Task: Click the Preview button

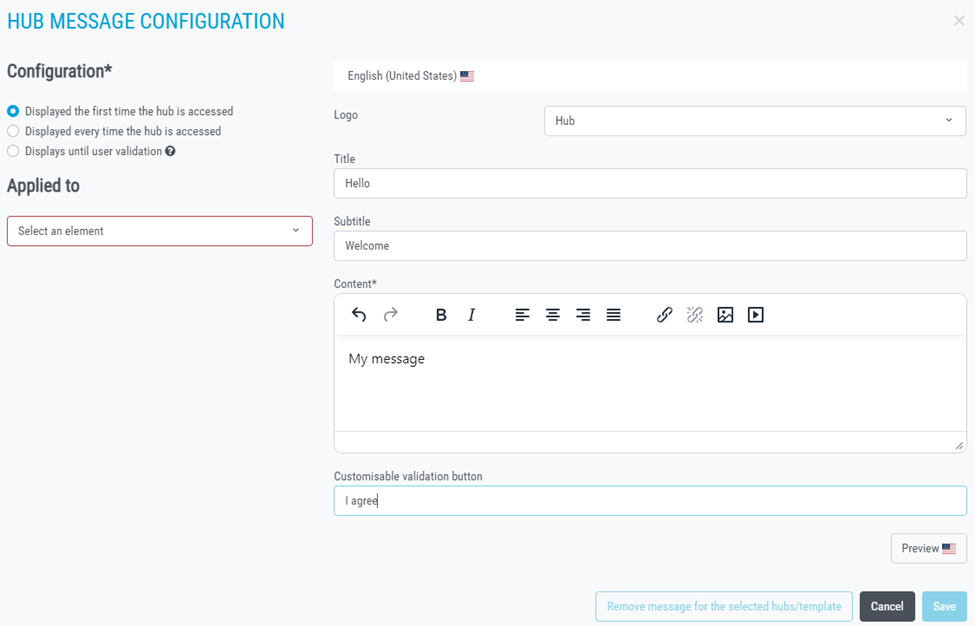Action: [928, 548]
